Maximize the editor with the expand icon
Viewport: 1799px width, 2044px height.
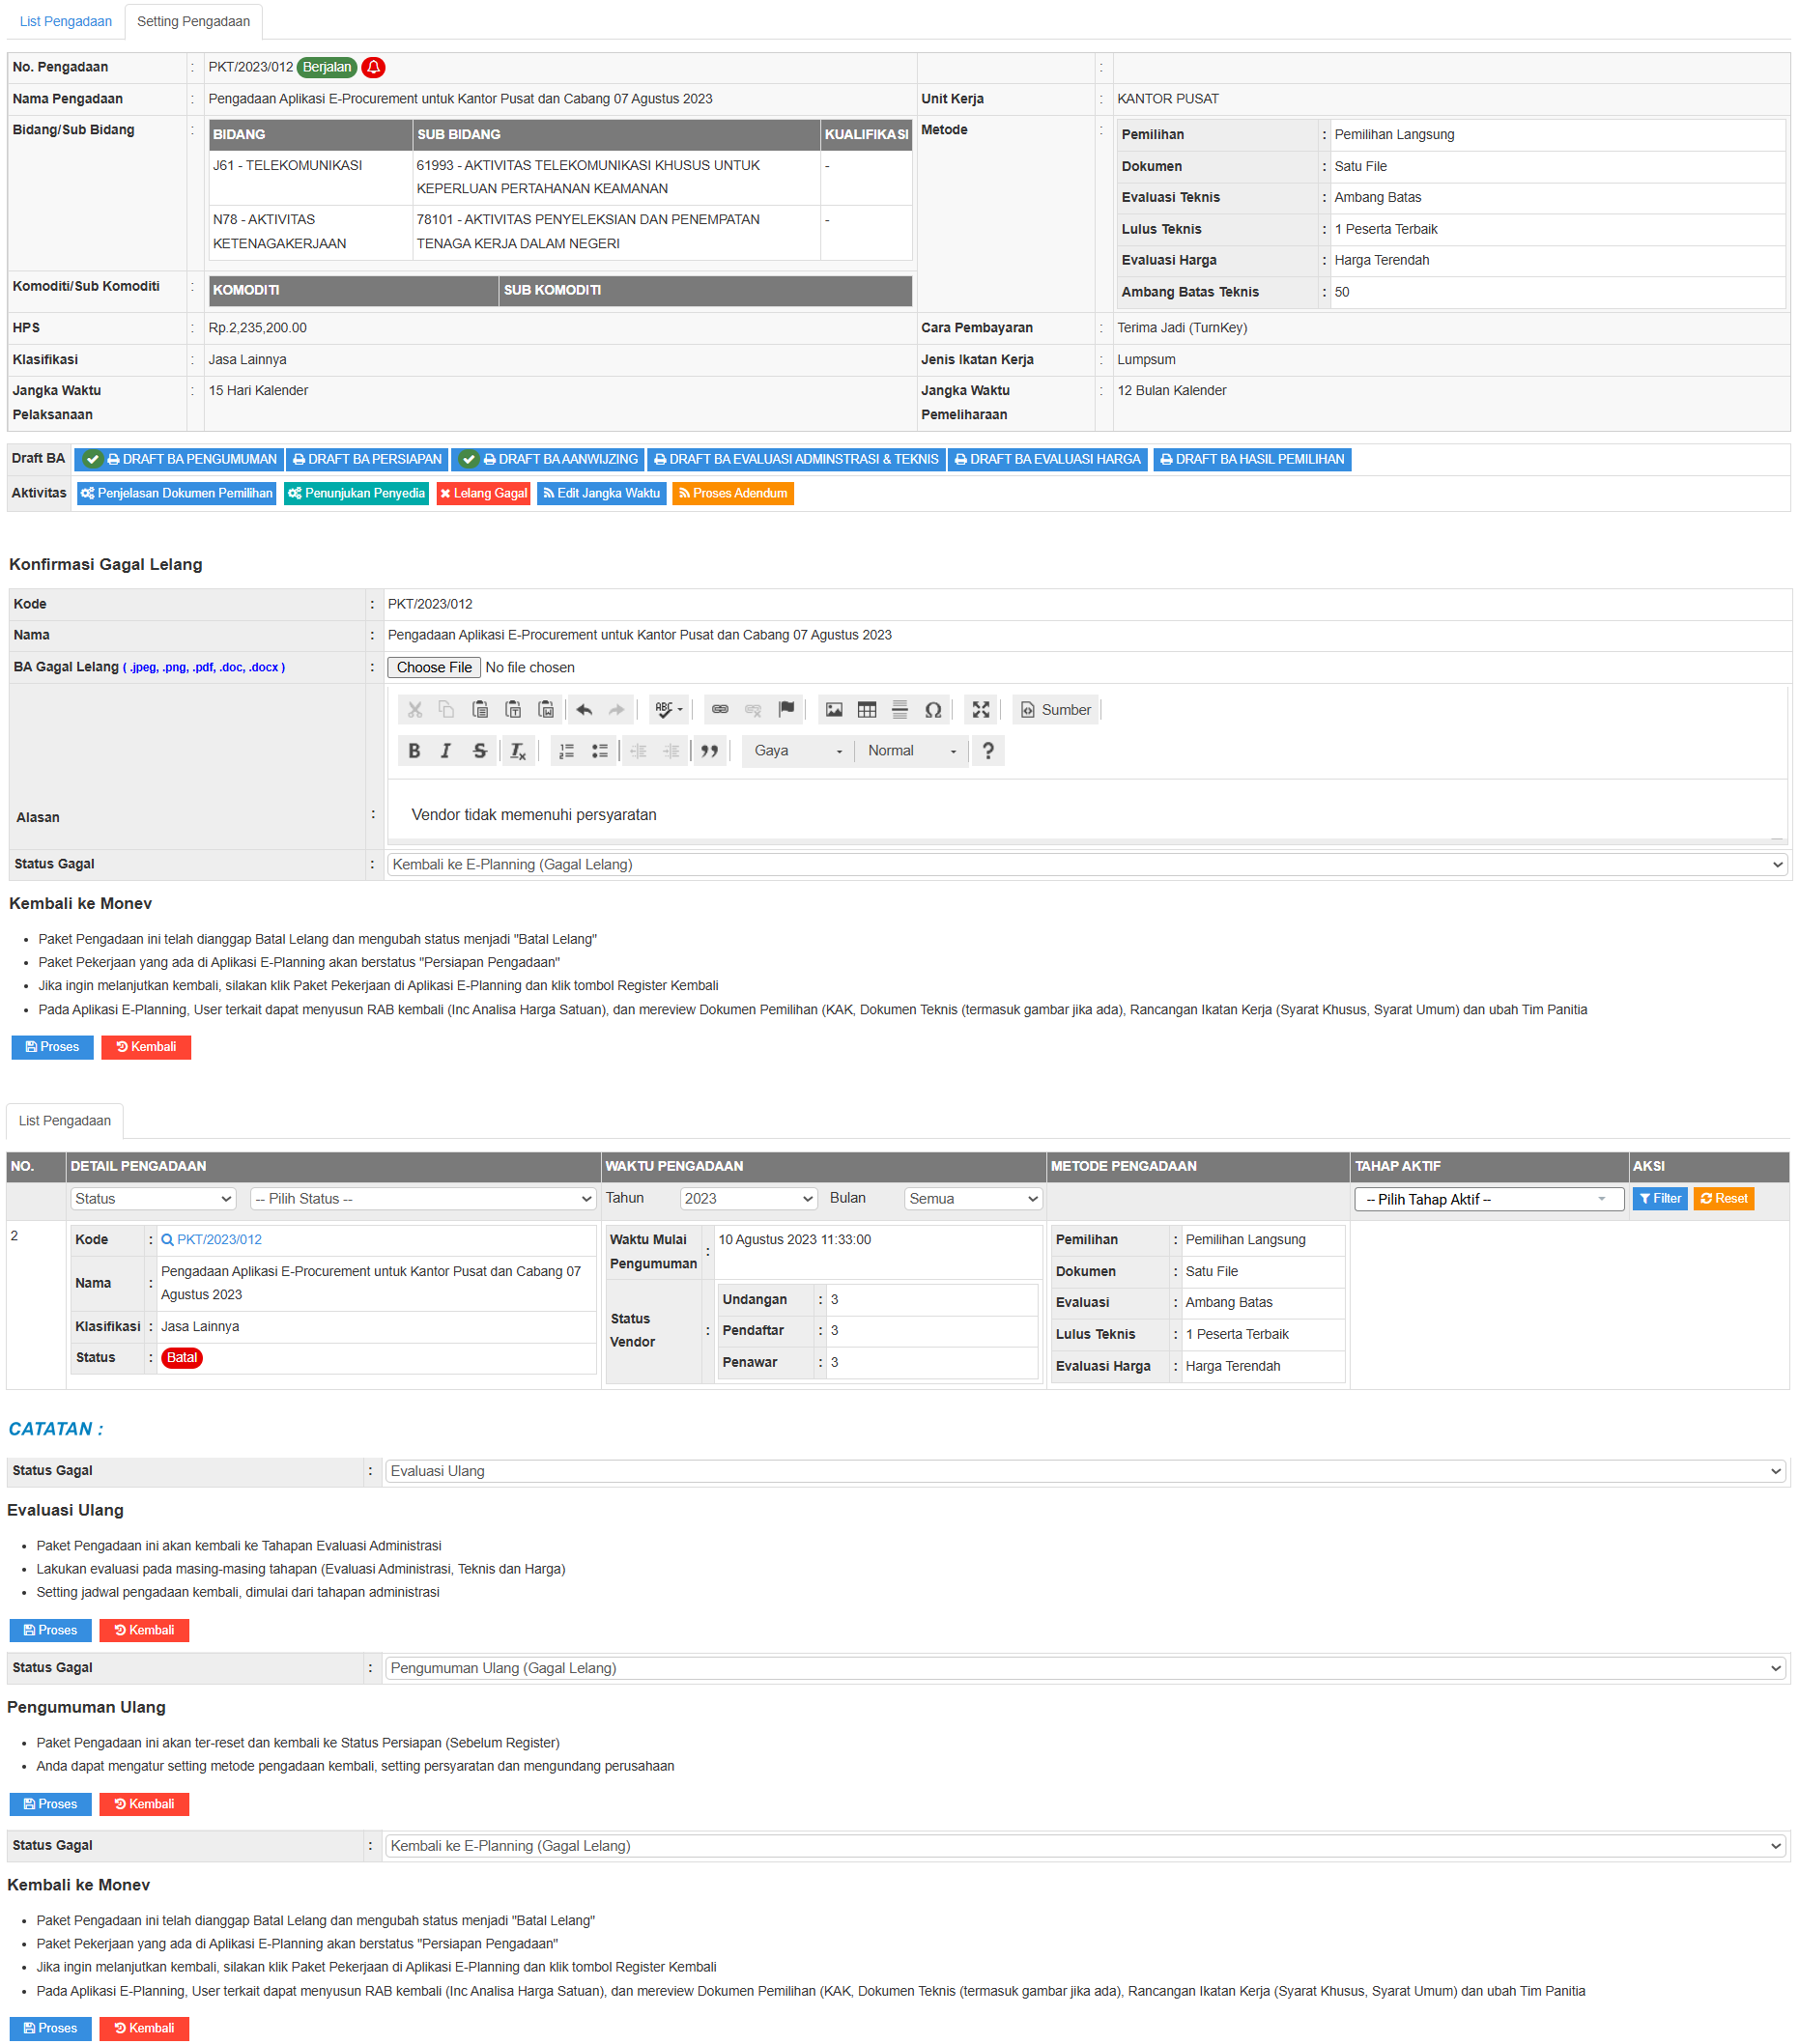pyautogui.click(x=981, y=710)
